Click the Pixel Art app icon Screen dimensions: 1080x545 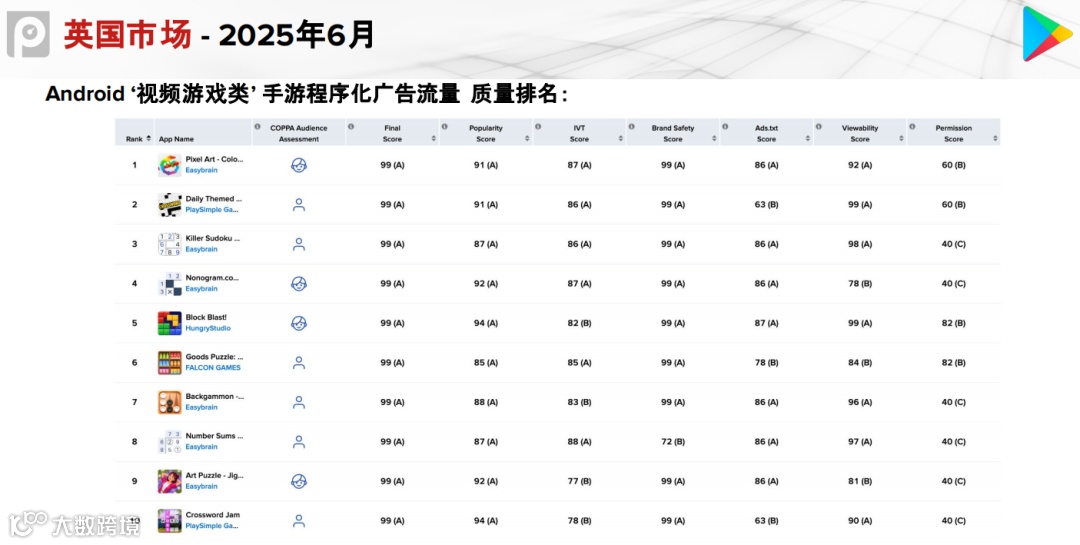(169, 165)
